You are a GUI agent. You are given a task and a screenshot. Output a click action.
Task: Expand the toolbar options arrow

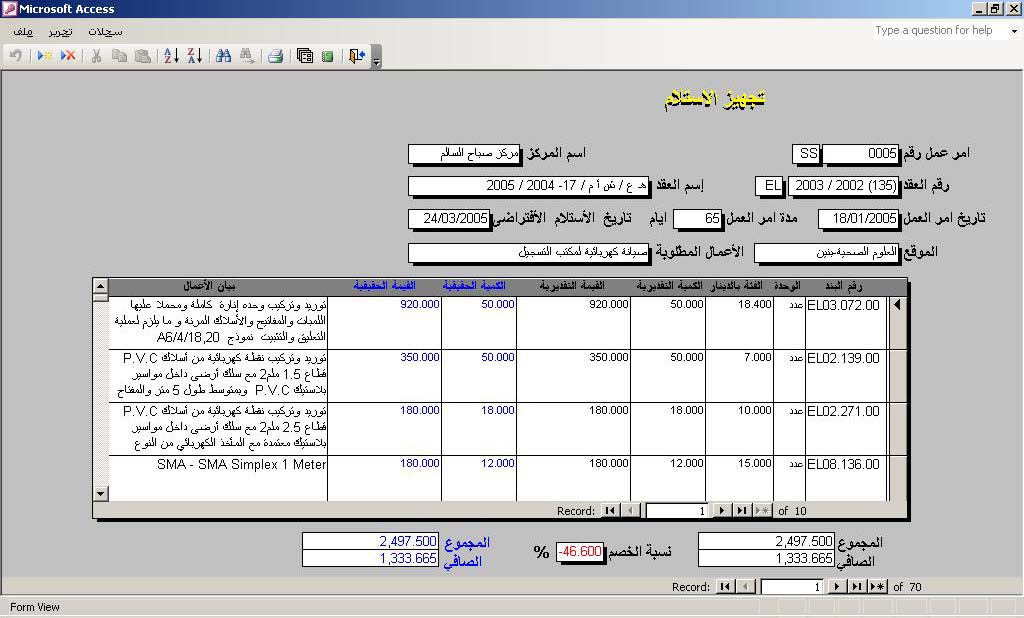[x=376, y=62]
